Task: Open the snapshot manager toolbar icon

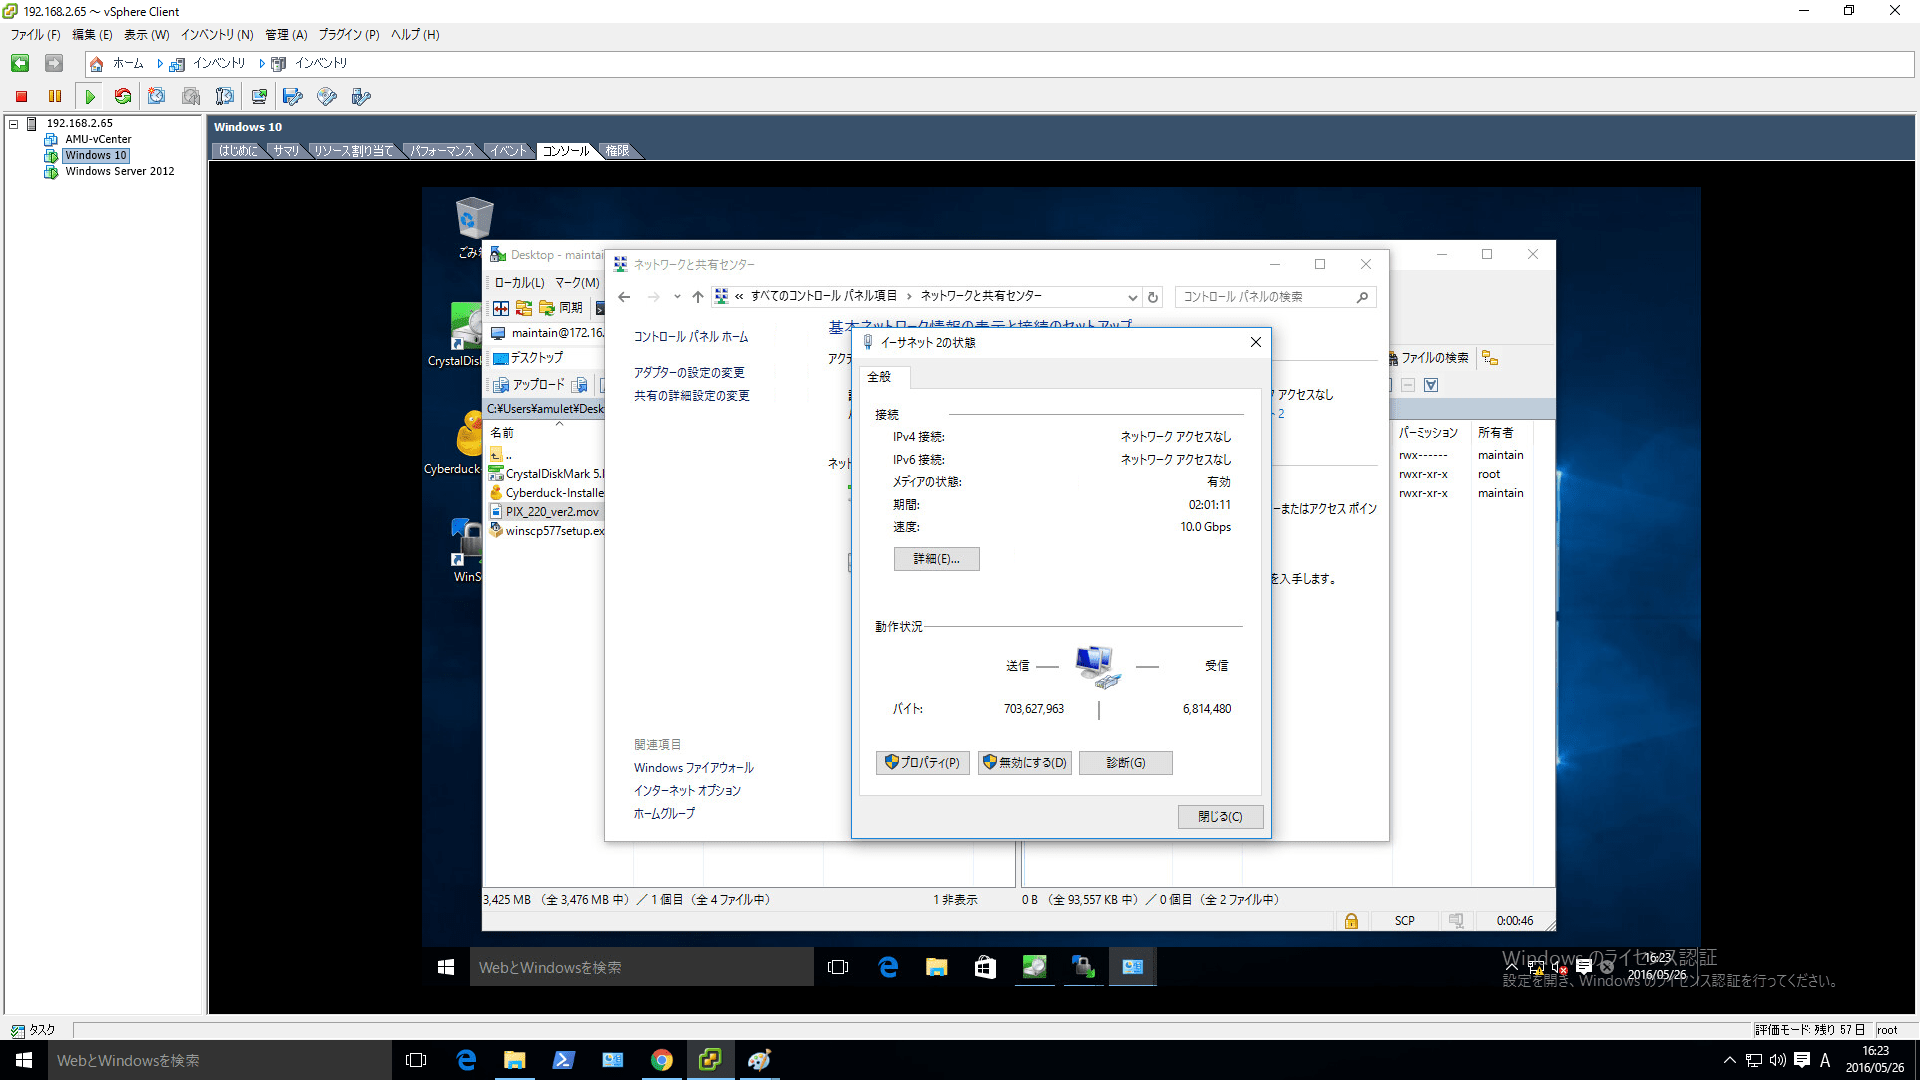Action: 225,97
